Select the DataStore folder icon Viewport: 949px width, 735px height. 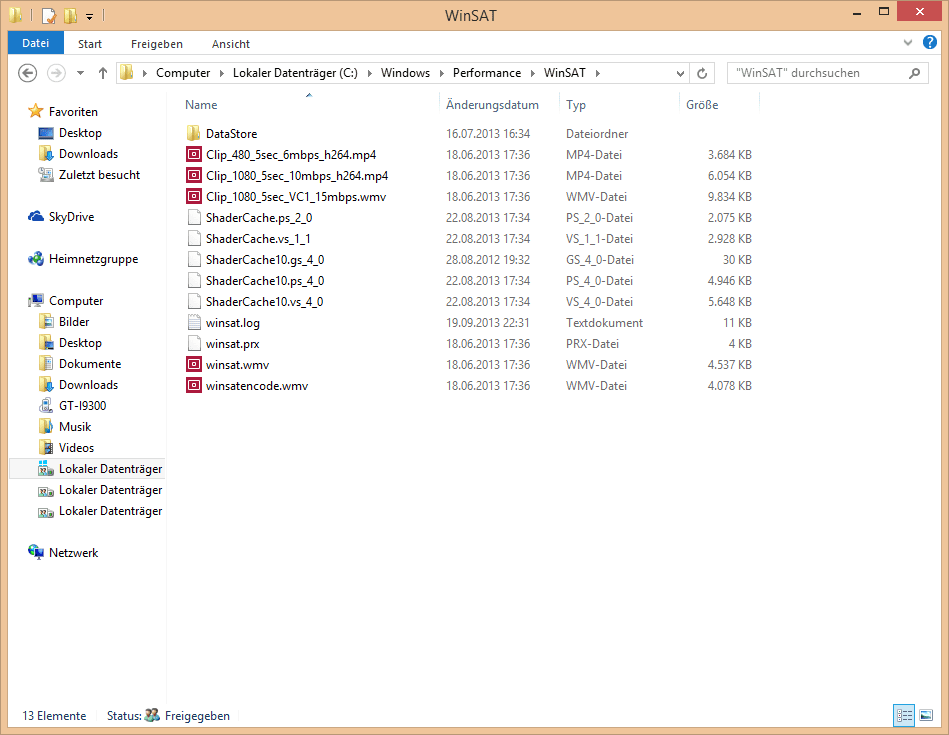(194, 133)
